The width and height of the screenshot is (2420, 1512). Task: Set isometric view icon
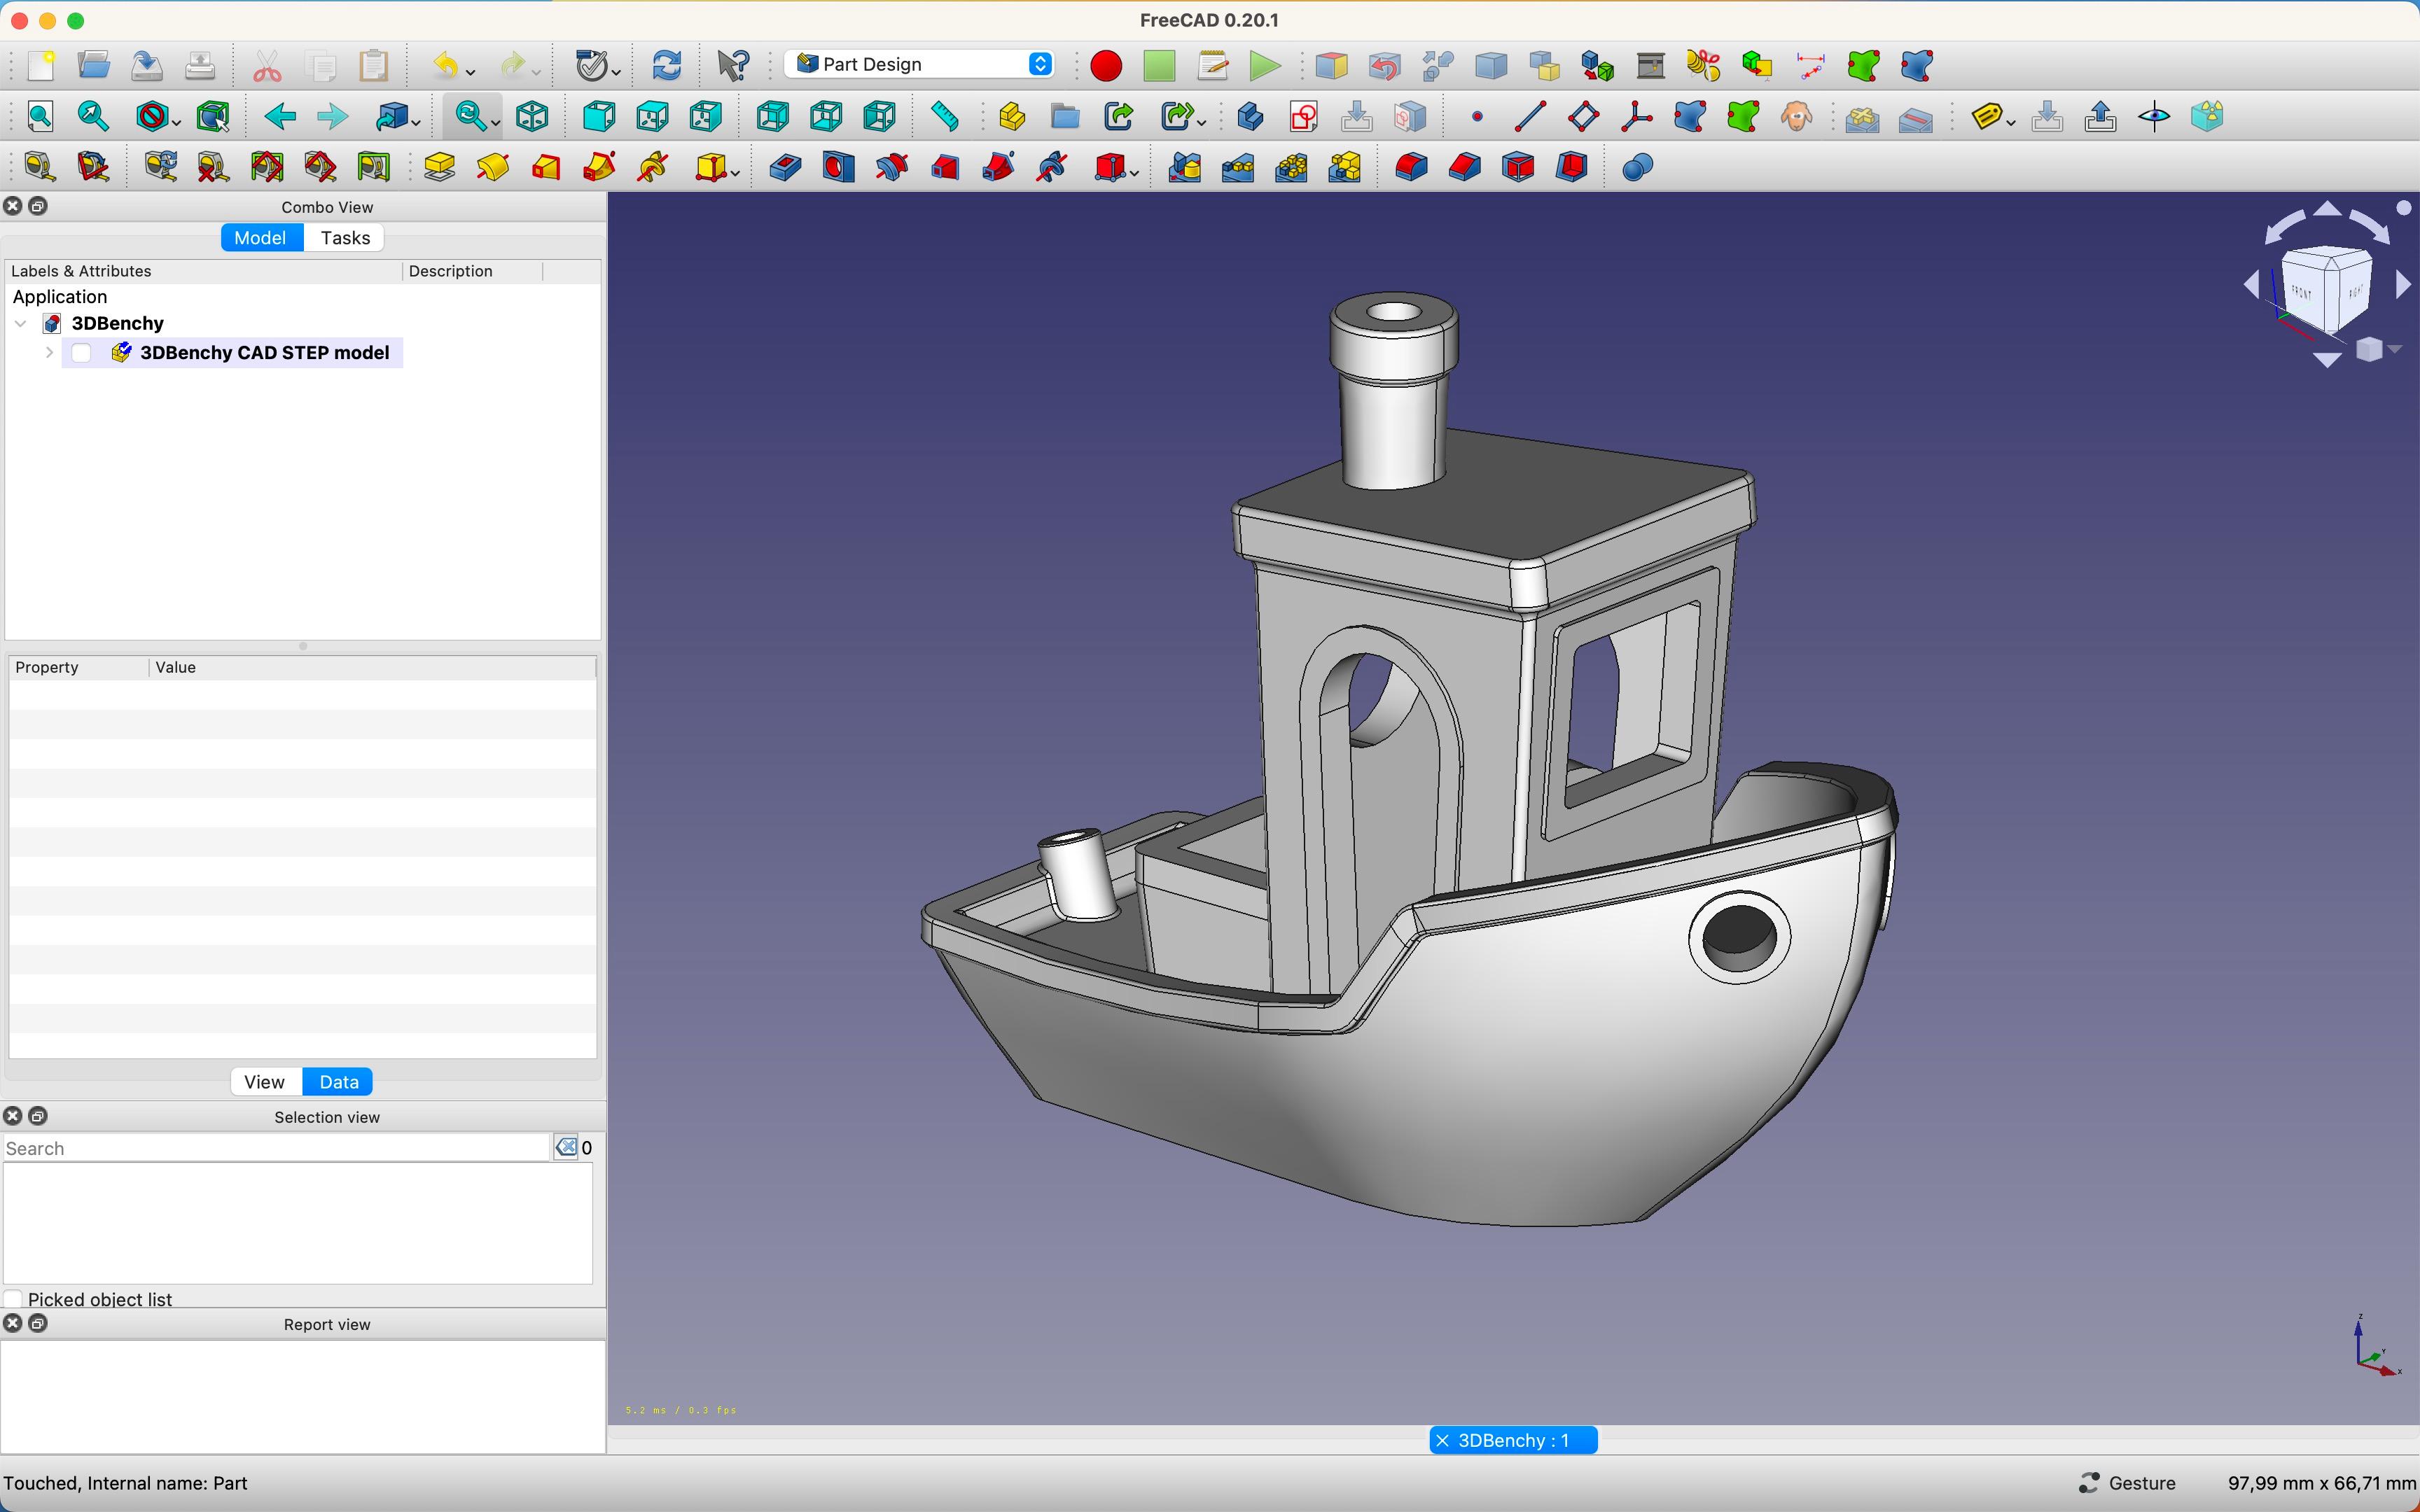point(532,117)
